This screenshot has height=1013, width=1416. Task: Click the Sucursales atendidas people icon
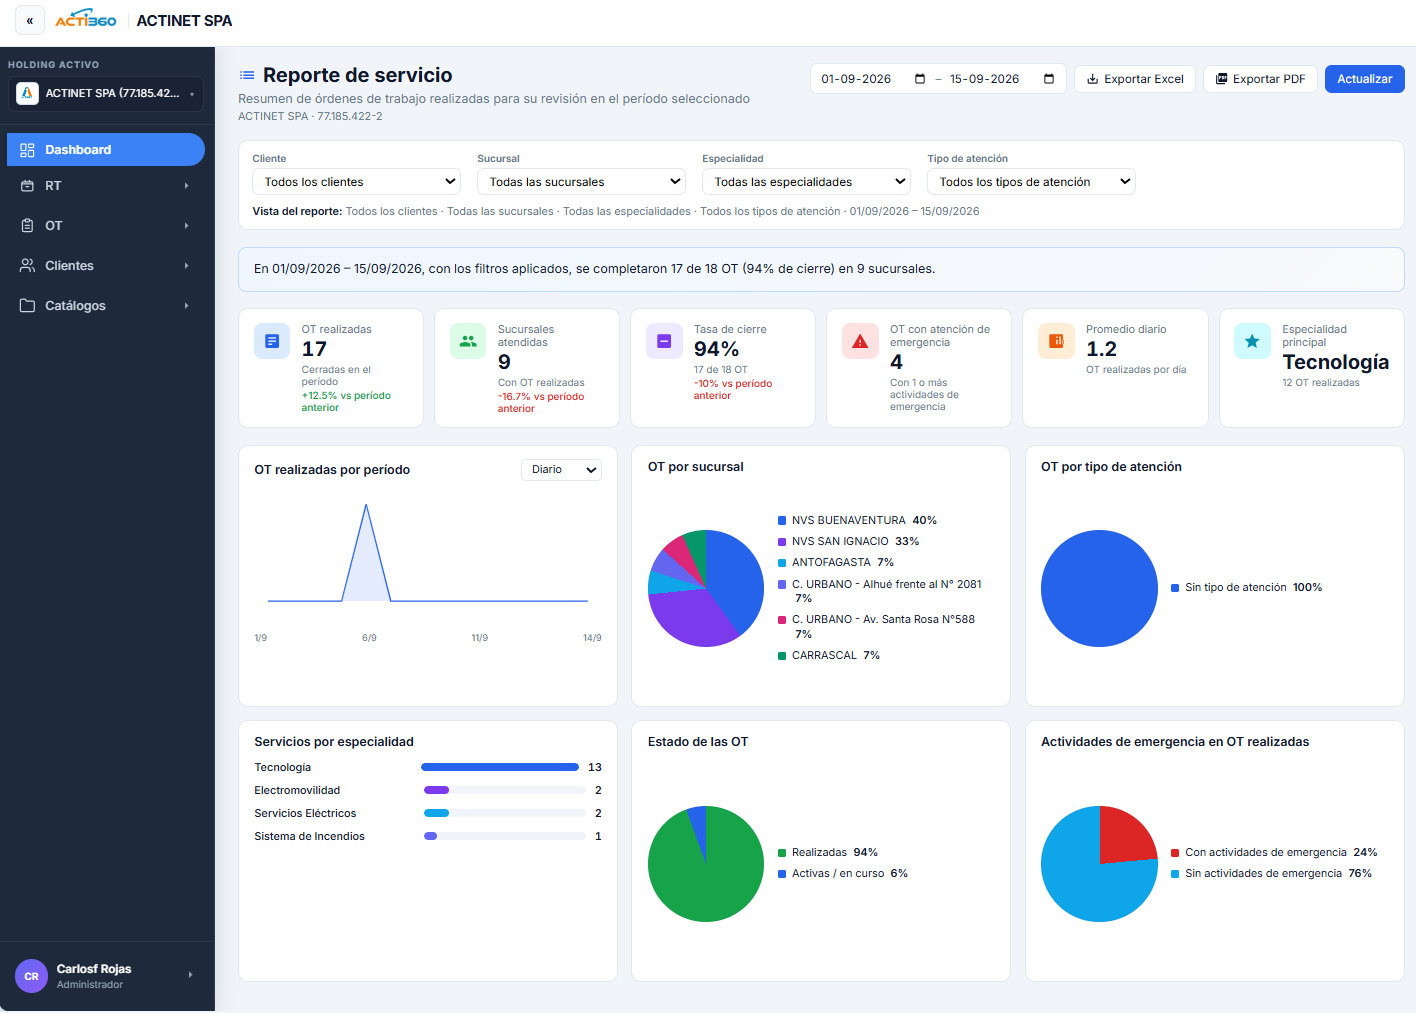click(468, 341)
